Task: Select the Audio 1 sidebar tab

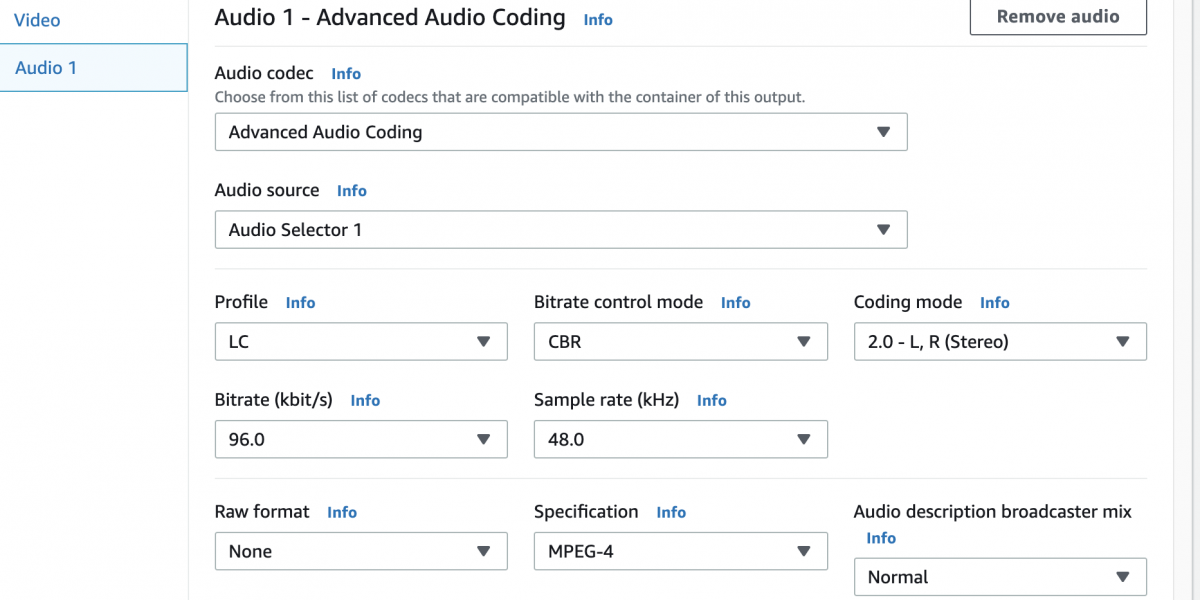Action: pyautogui.click(x=46, y=68)
